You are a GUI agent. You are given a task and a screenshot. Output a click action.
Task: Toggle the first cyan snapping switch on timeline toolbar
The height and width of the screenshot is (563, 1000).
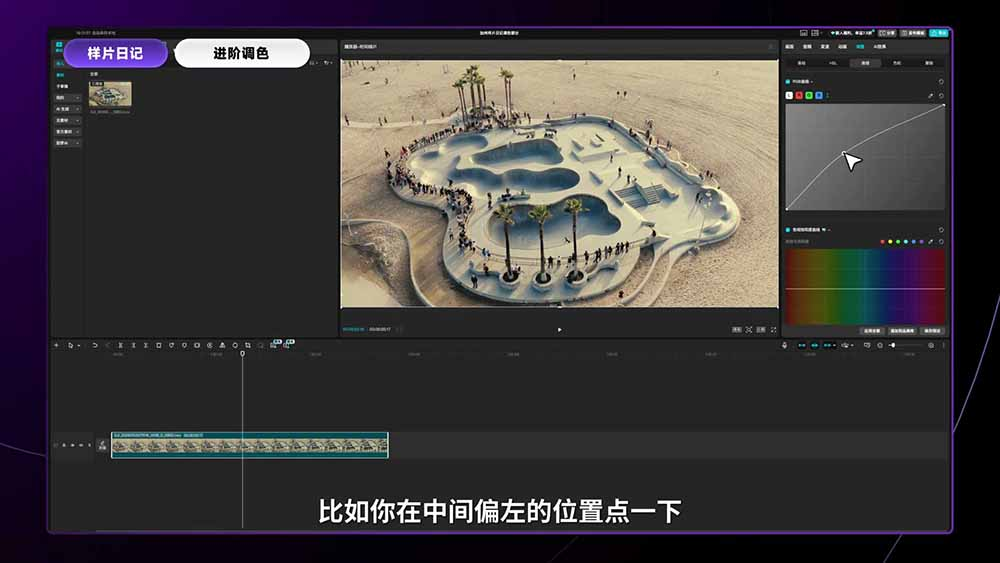[802, 346]
